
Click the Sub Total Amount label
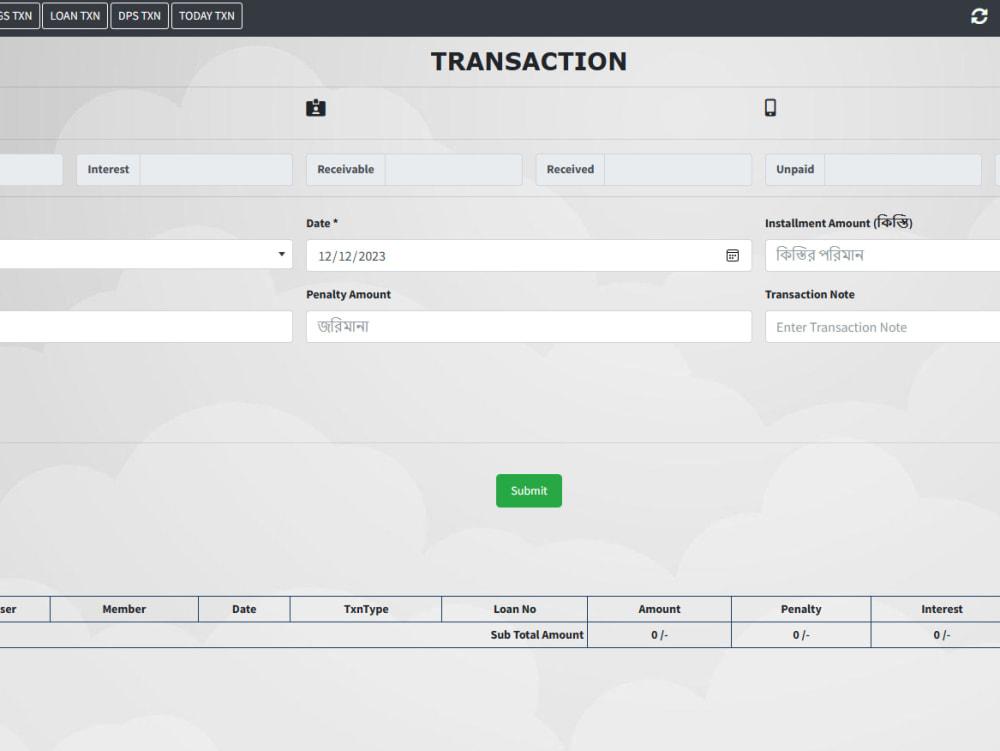click(537, 635)
